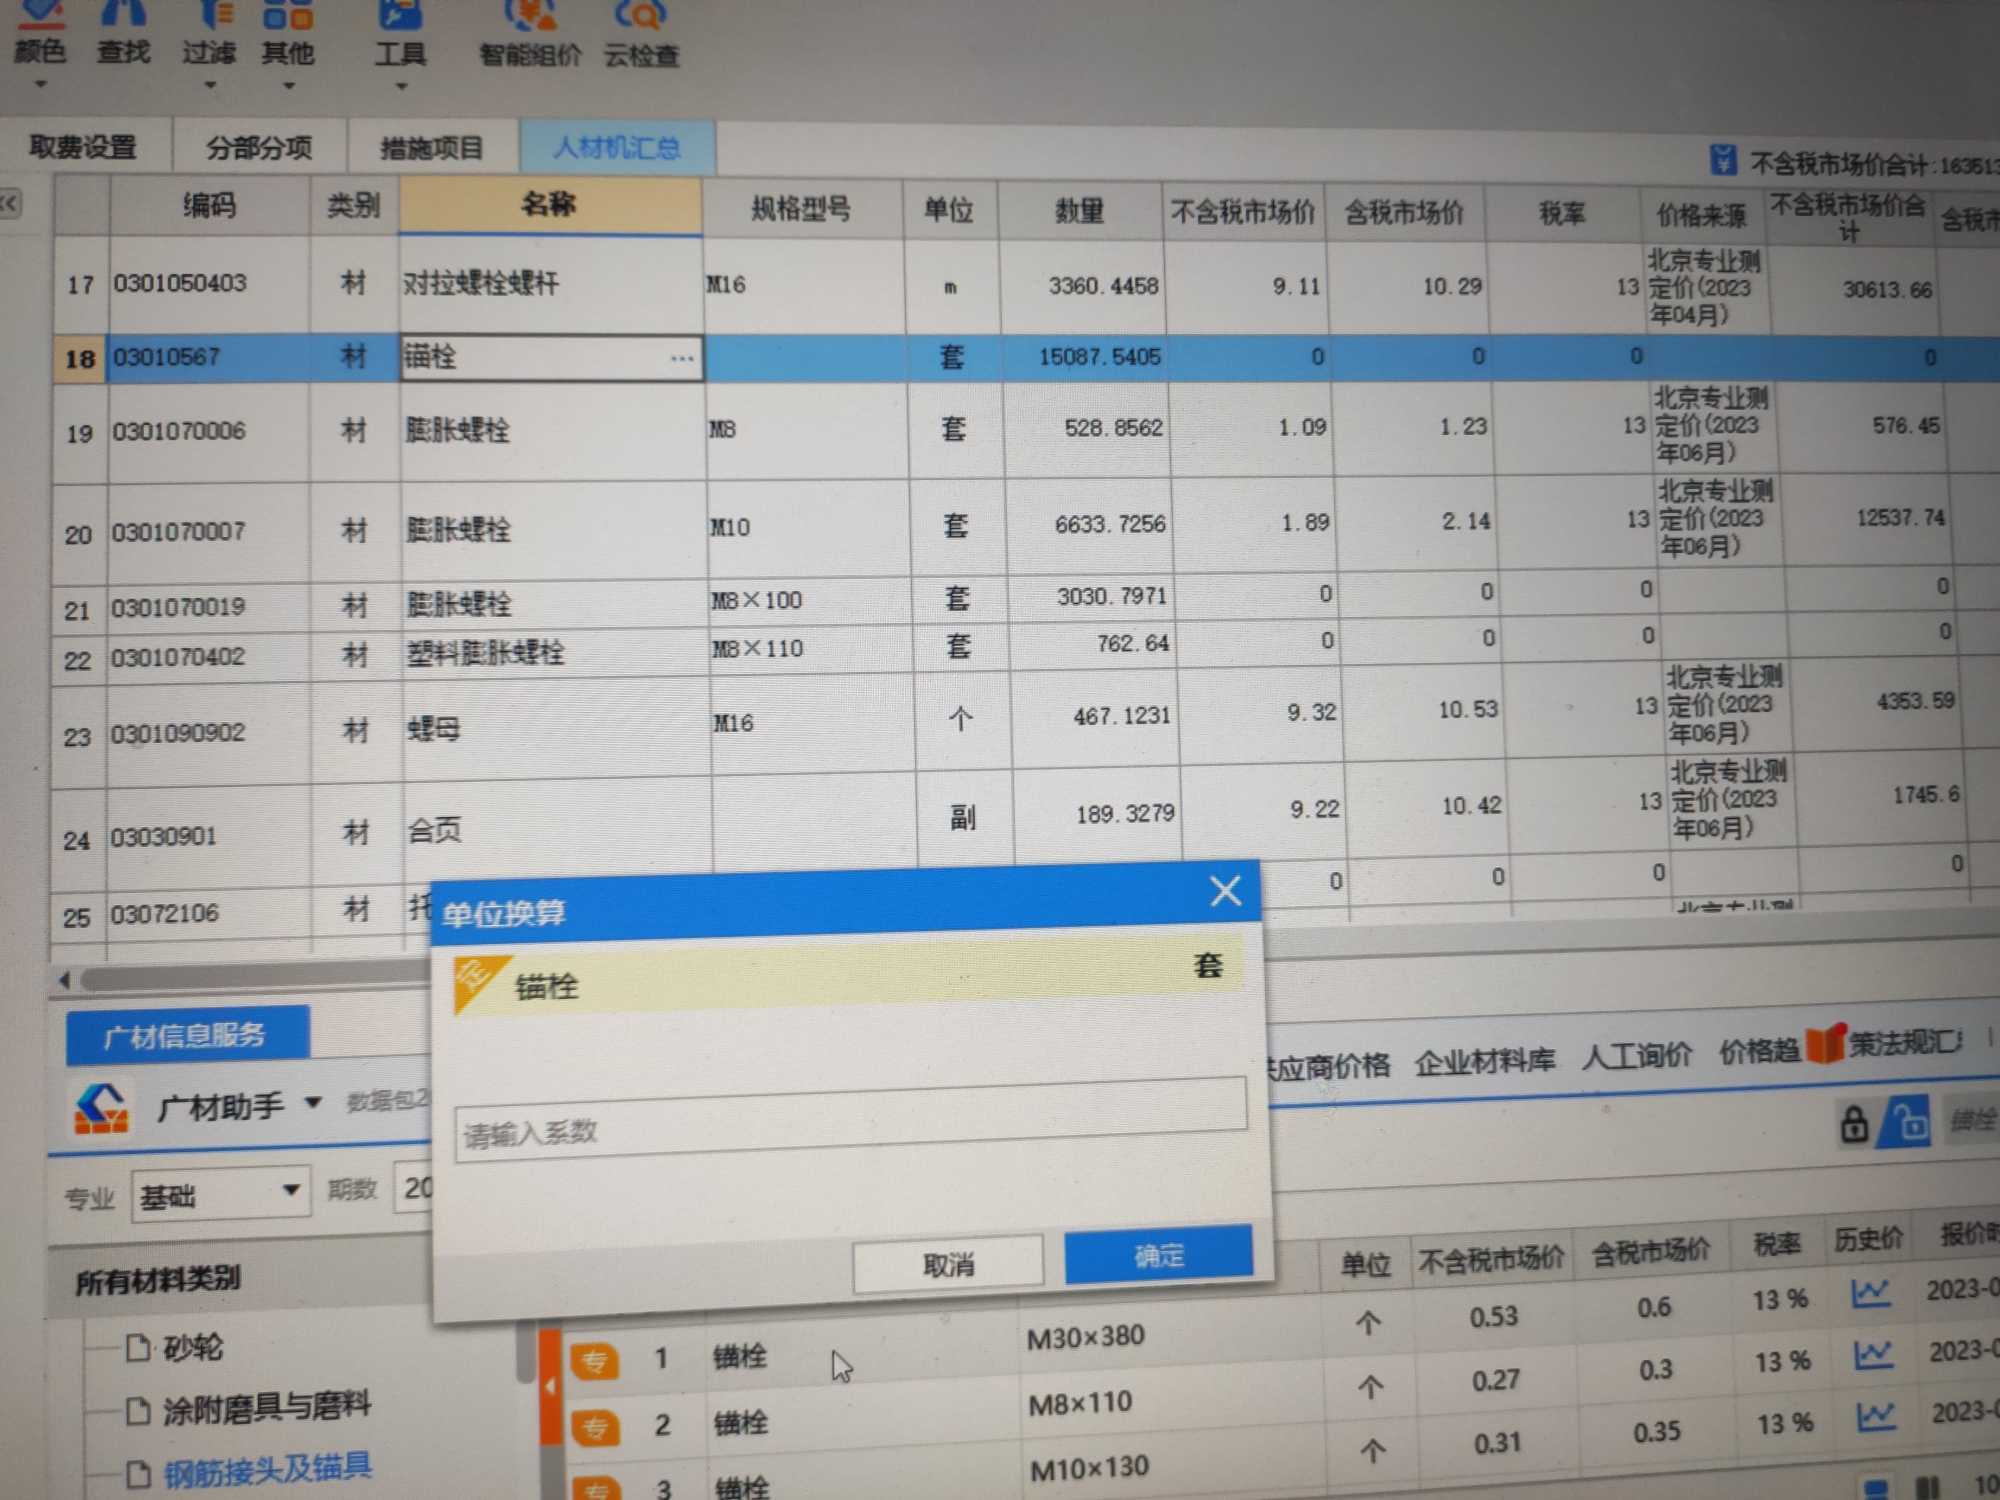
Task: Expand the 工具 dropdown arrow
Action: 401,87
